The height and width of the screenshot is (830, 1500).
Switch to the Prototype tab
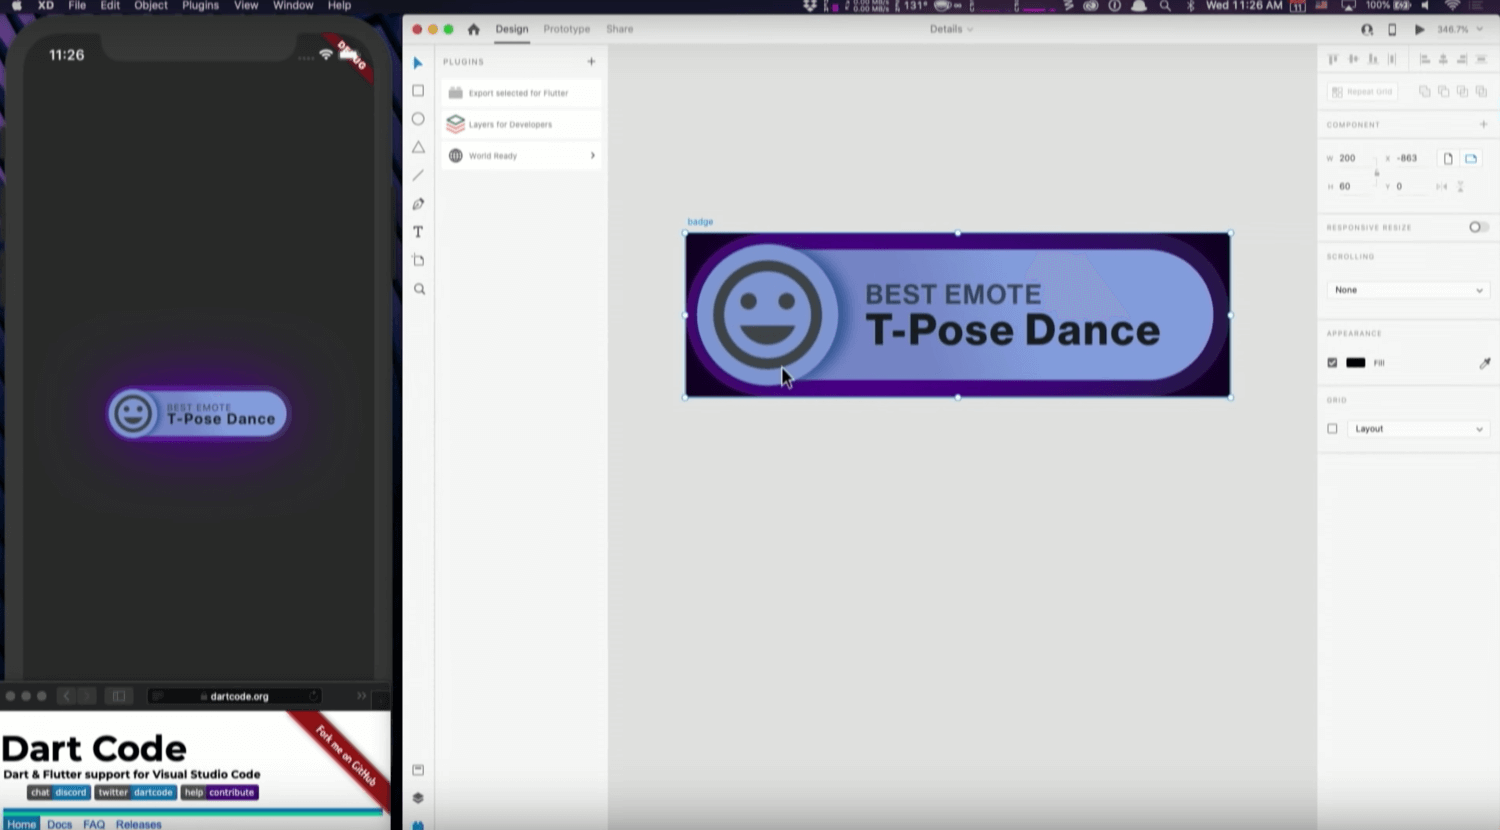(x=566, y=29)
